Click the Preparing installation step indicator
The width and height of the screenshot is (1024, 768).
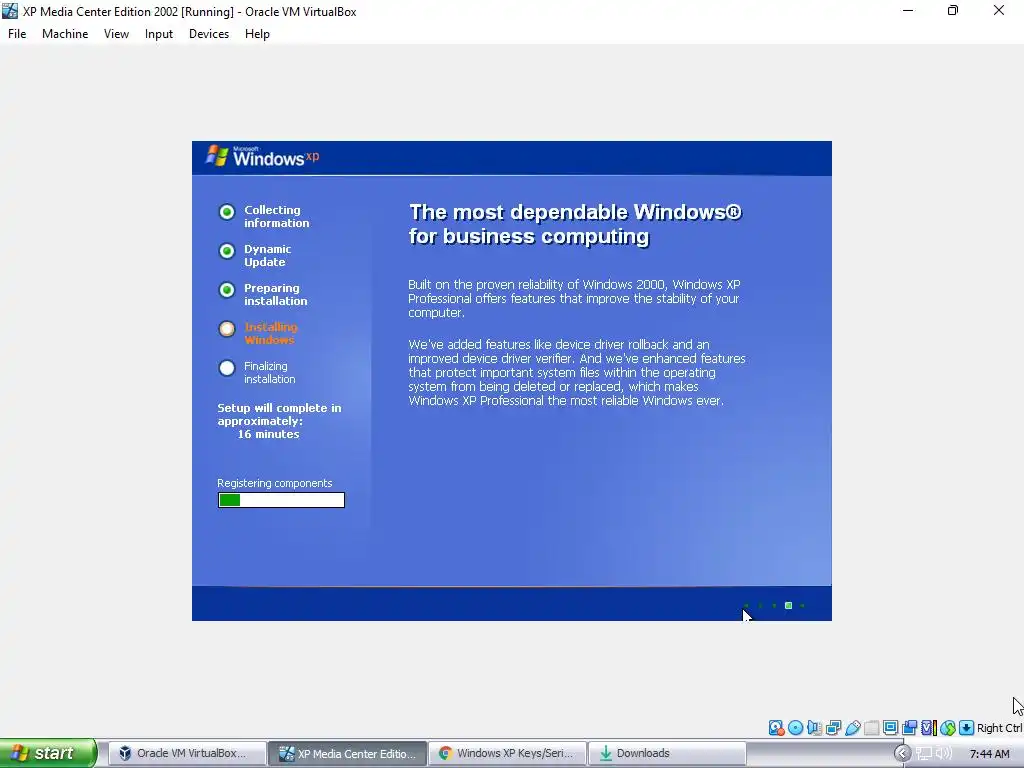point(227,290)
